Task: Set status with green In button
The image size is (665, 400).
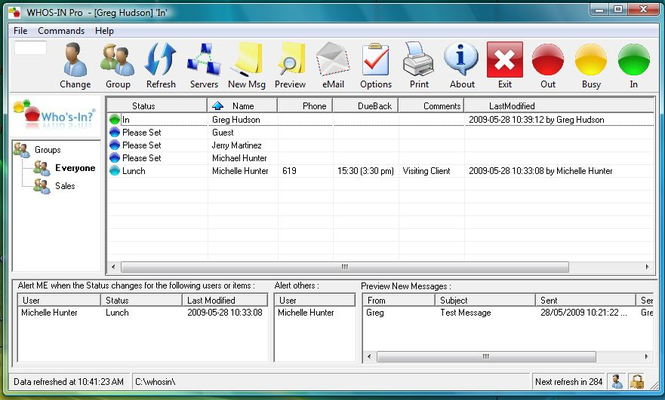Action: point(633,63)
